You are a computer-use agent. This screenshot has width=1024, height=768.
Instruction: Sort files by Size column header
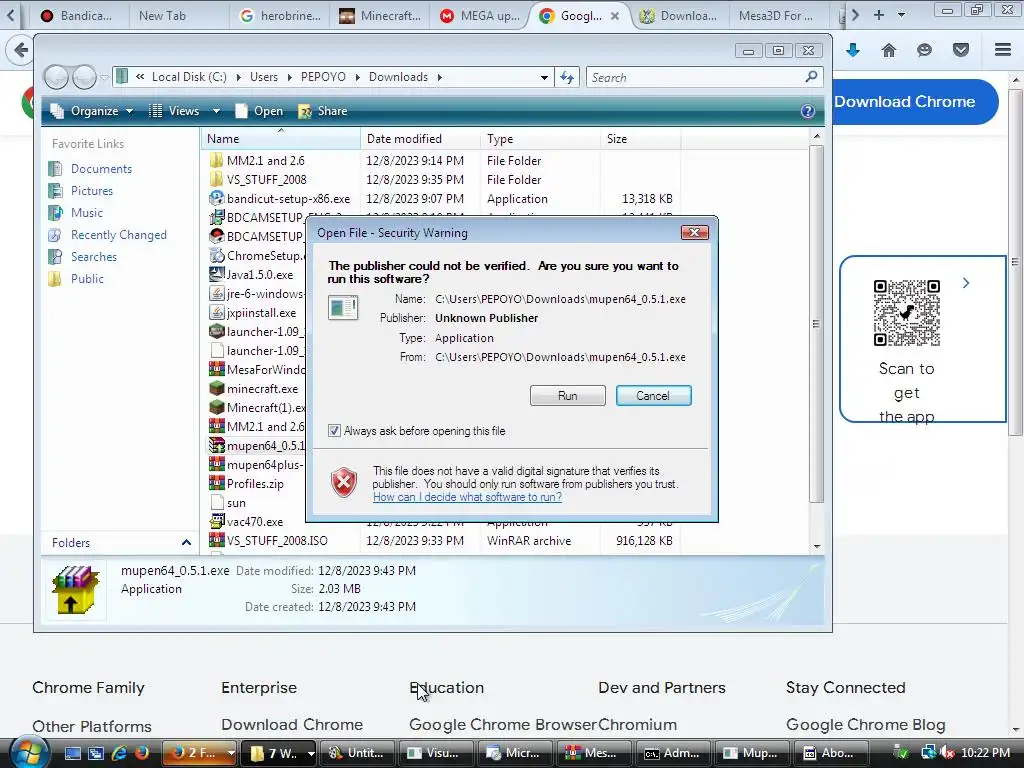(x=640, y=138)
